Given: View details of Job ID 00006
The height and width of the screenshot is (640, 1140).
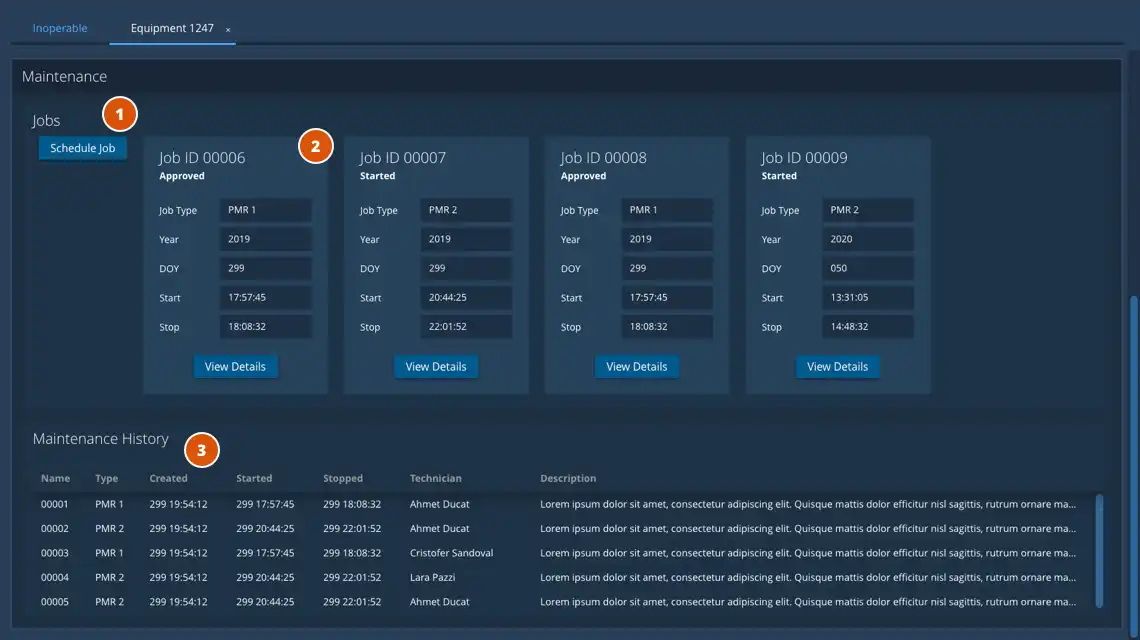Looking at the screenshot, I should click(235, 366).
